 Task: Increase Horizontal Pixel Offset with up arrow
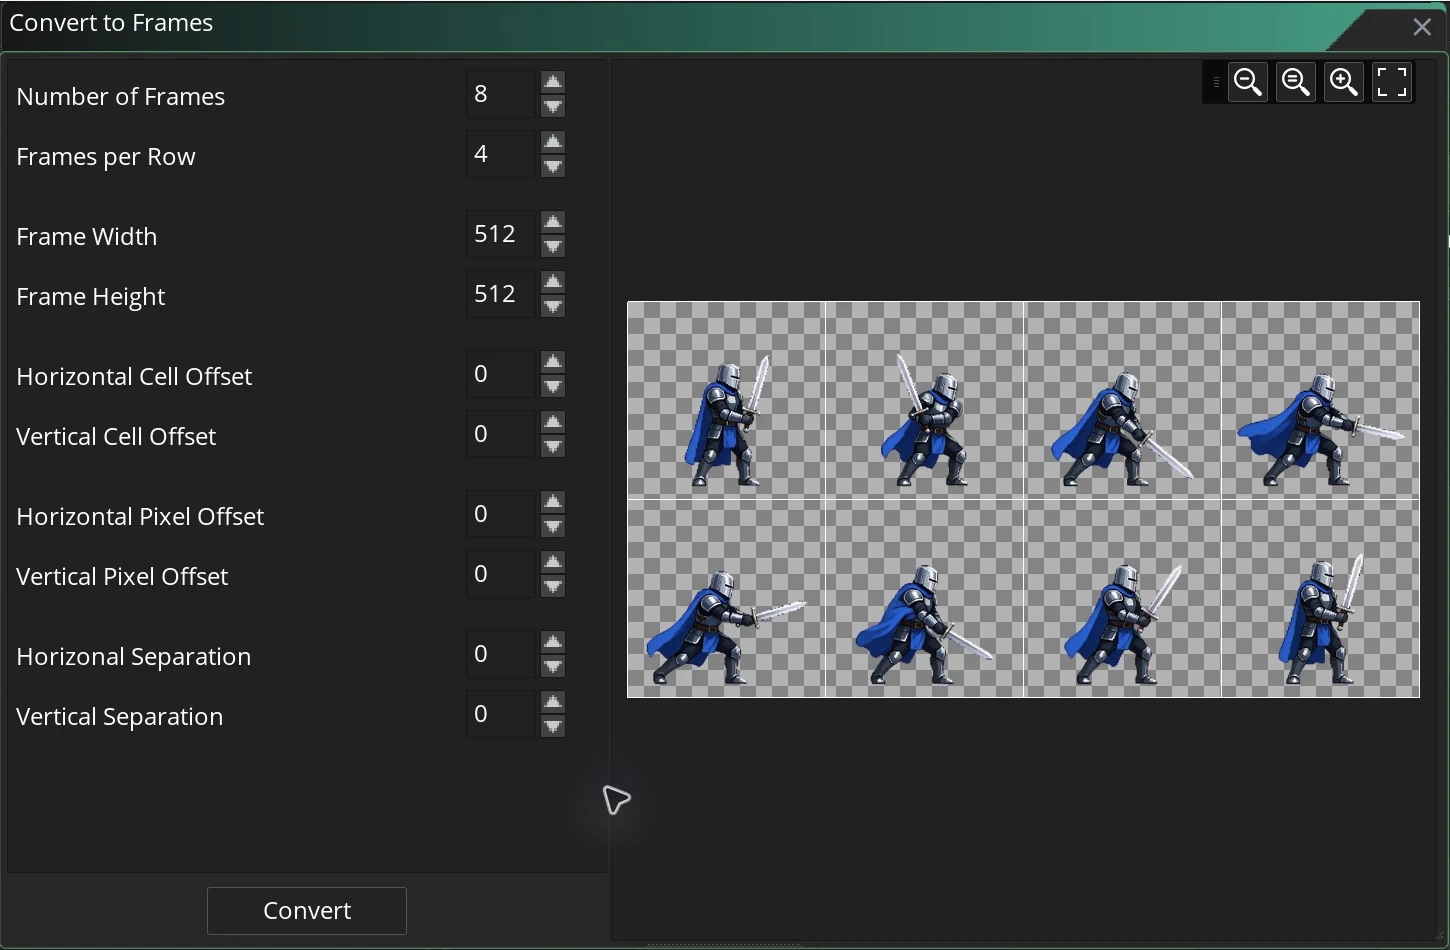coord(553,502)
